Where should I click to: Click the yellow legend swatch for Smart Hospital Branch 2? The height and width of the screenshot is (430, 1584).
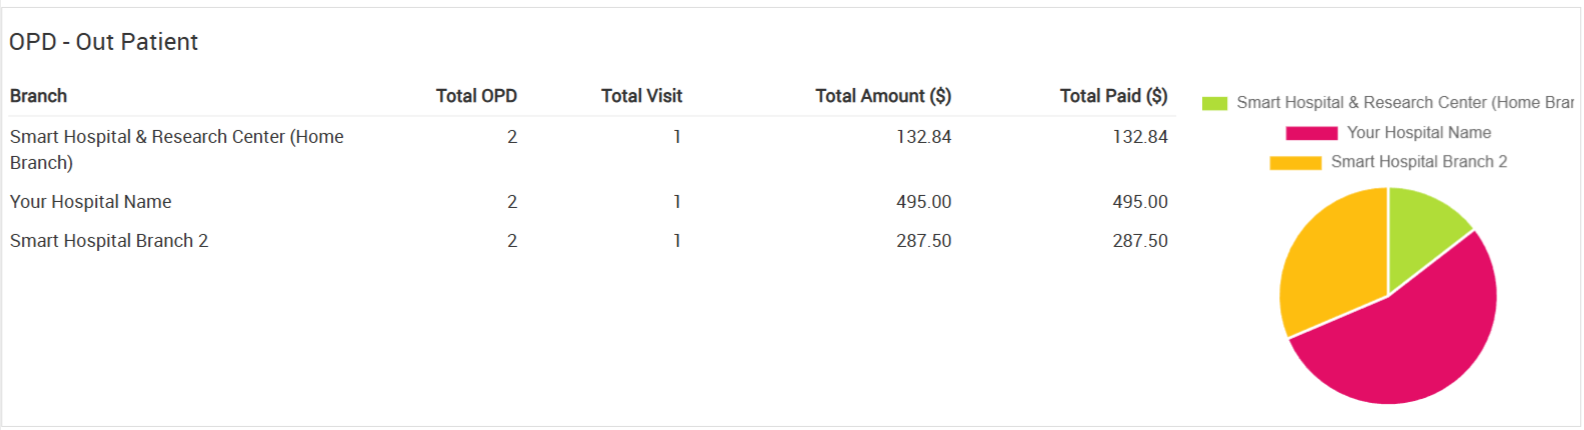pyautogui.click(x=1295, y=162)
